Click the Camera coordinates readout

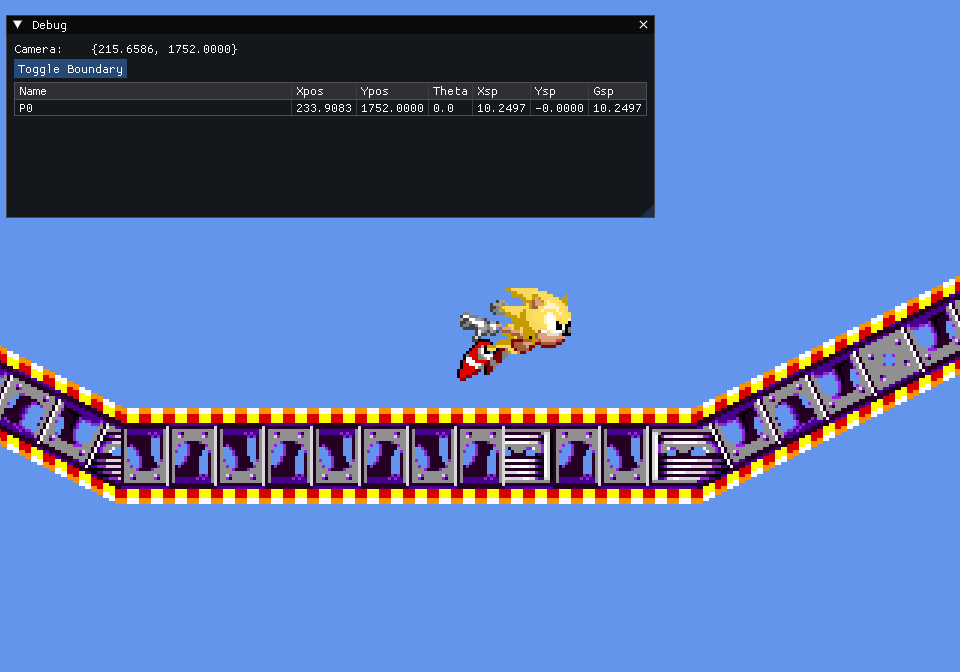[164, 49]
